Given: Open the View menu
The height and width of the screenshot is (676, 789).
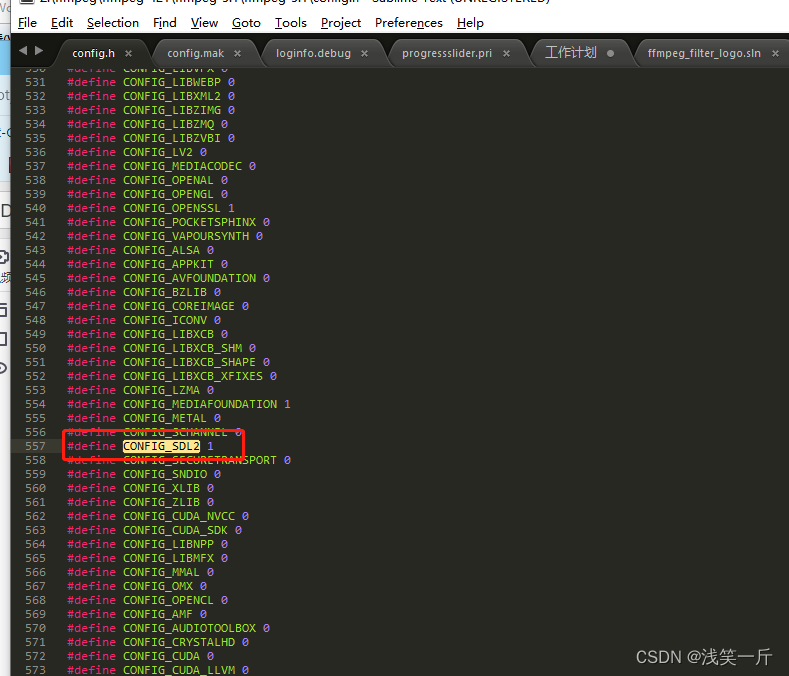Looking at the screenshot, I should (204, 23).
